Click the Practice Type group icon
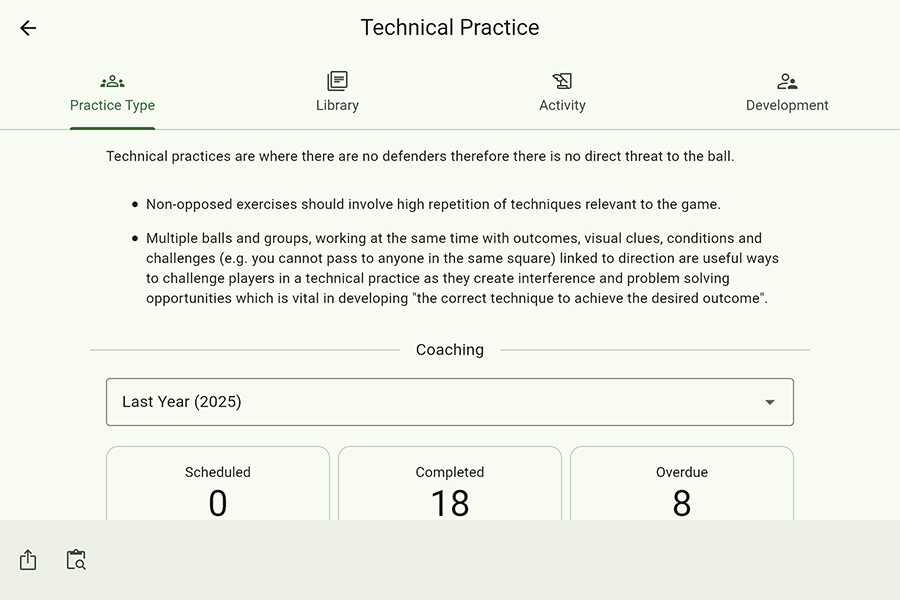The height and width of the screenshot is (600, 900). tap(112, 81)
